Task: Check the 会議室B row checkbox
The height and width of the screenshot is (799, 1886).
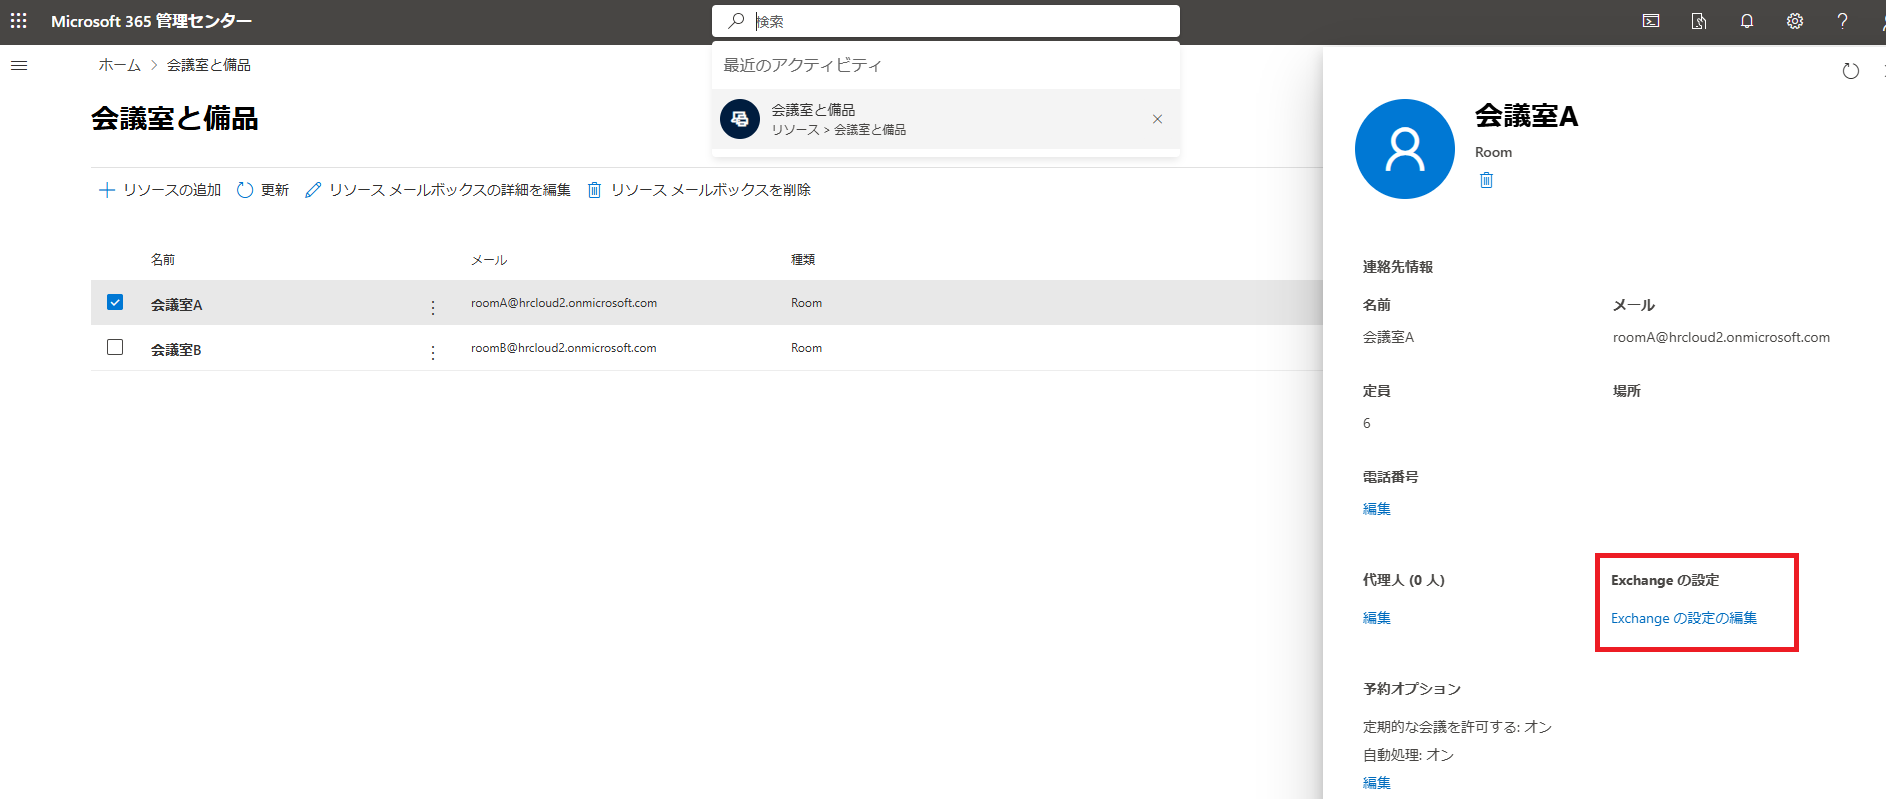Action: coord(115,347)
